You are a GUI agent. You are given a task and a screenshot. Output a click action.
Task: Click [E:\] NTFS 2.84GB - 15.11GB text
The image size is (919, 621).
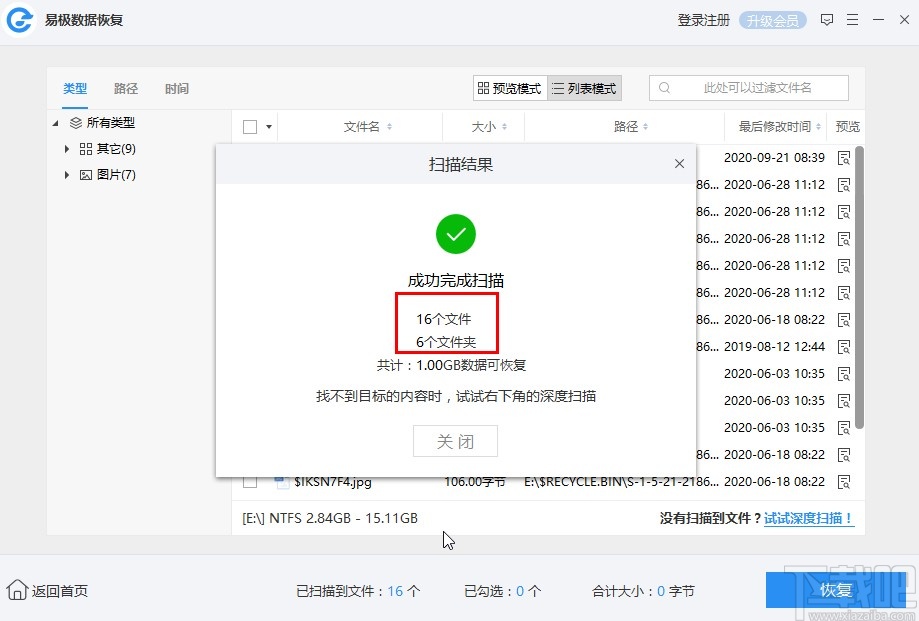330,518
